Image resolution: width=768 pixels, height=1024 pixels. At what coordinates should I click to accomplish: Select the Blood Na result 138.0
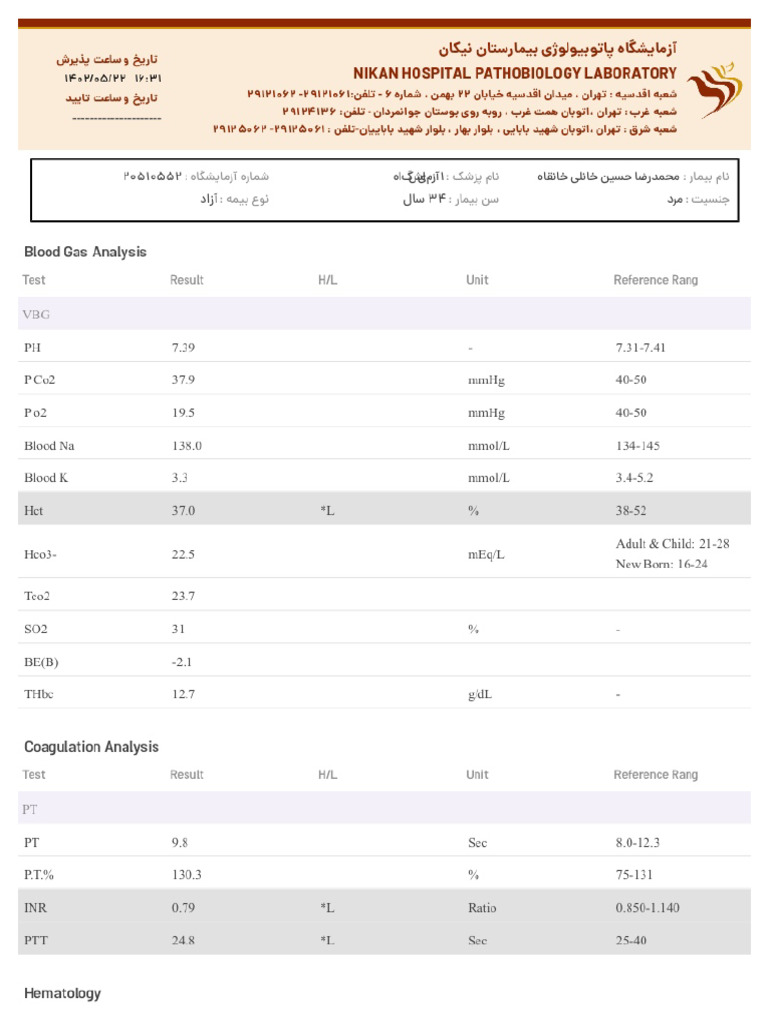click(187, 446)
